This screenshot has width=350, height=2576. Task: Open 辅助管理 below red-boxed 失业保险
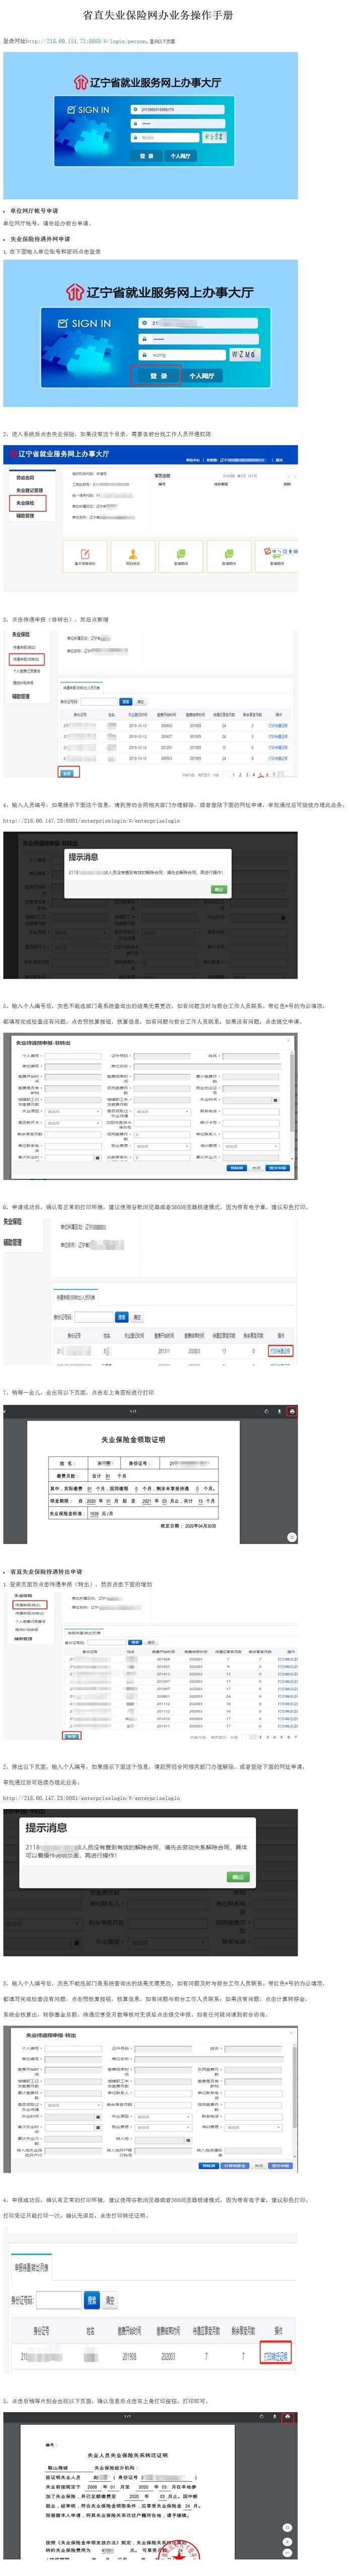click(25, 516)
